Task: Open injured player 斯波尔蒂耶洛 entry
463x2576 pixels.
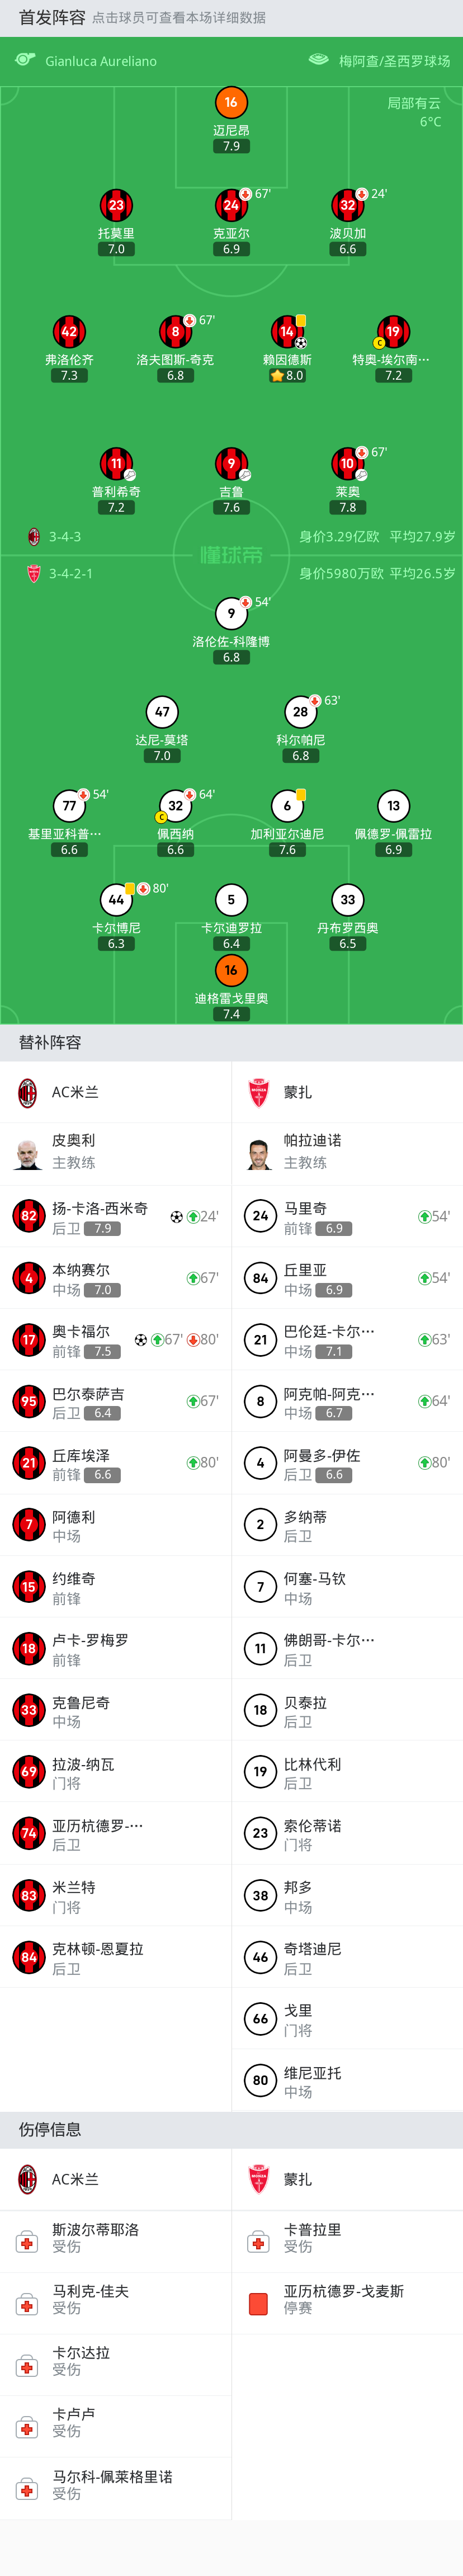Action: coord(116,2239)
